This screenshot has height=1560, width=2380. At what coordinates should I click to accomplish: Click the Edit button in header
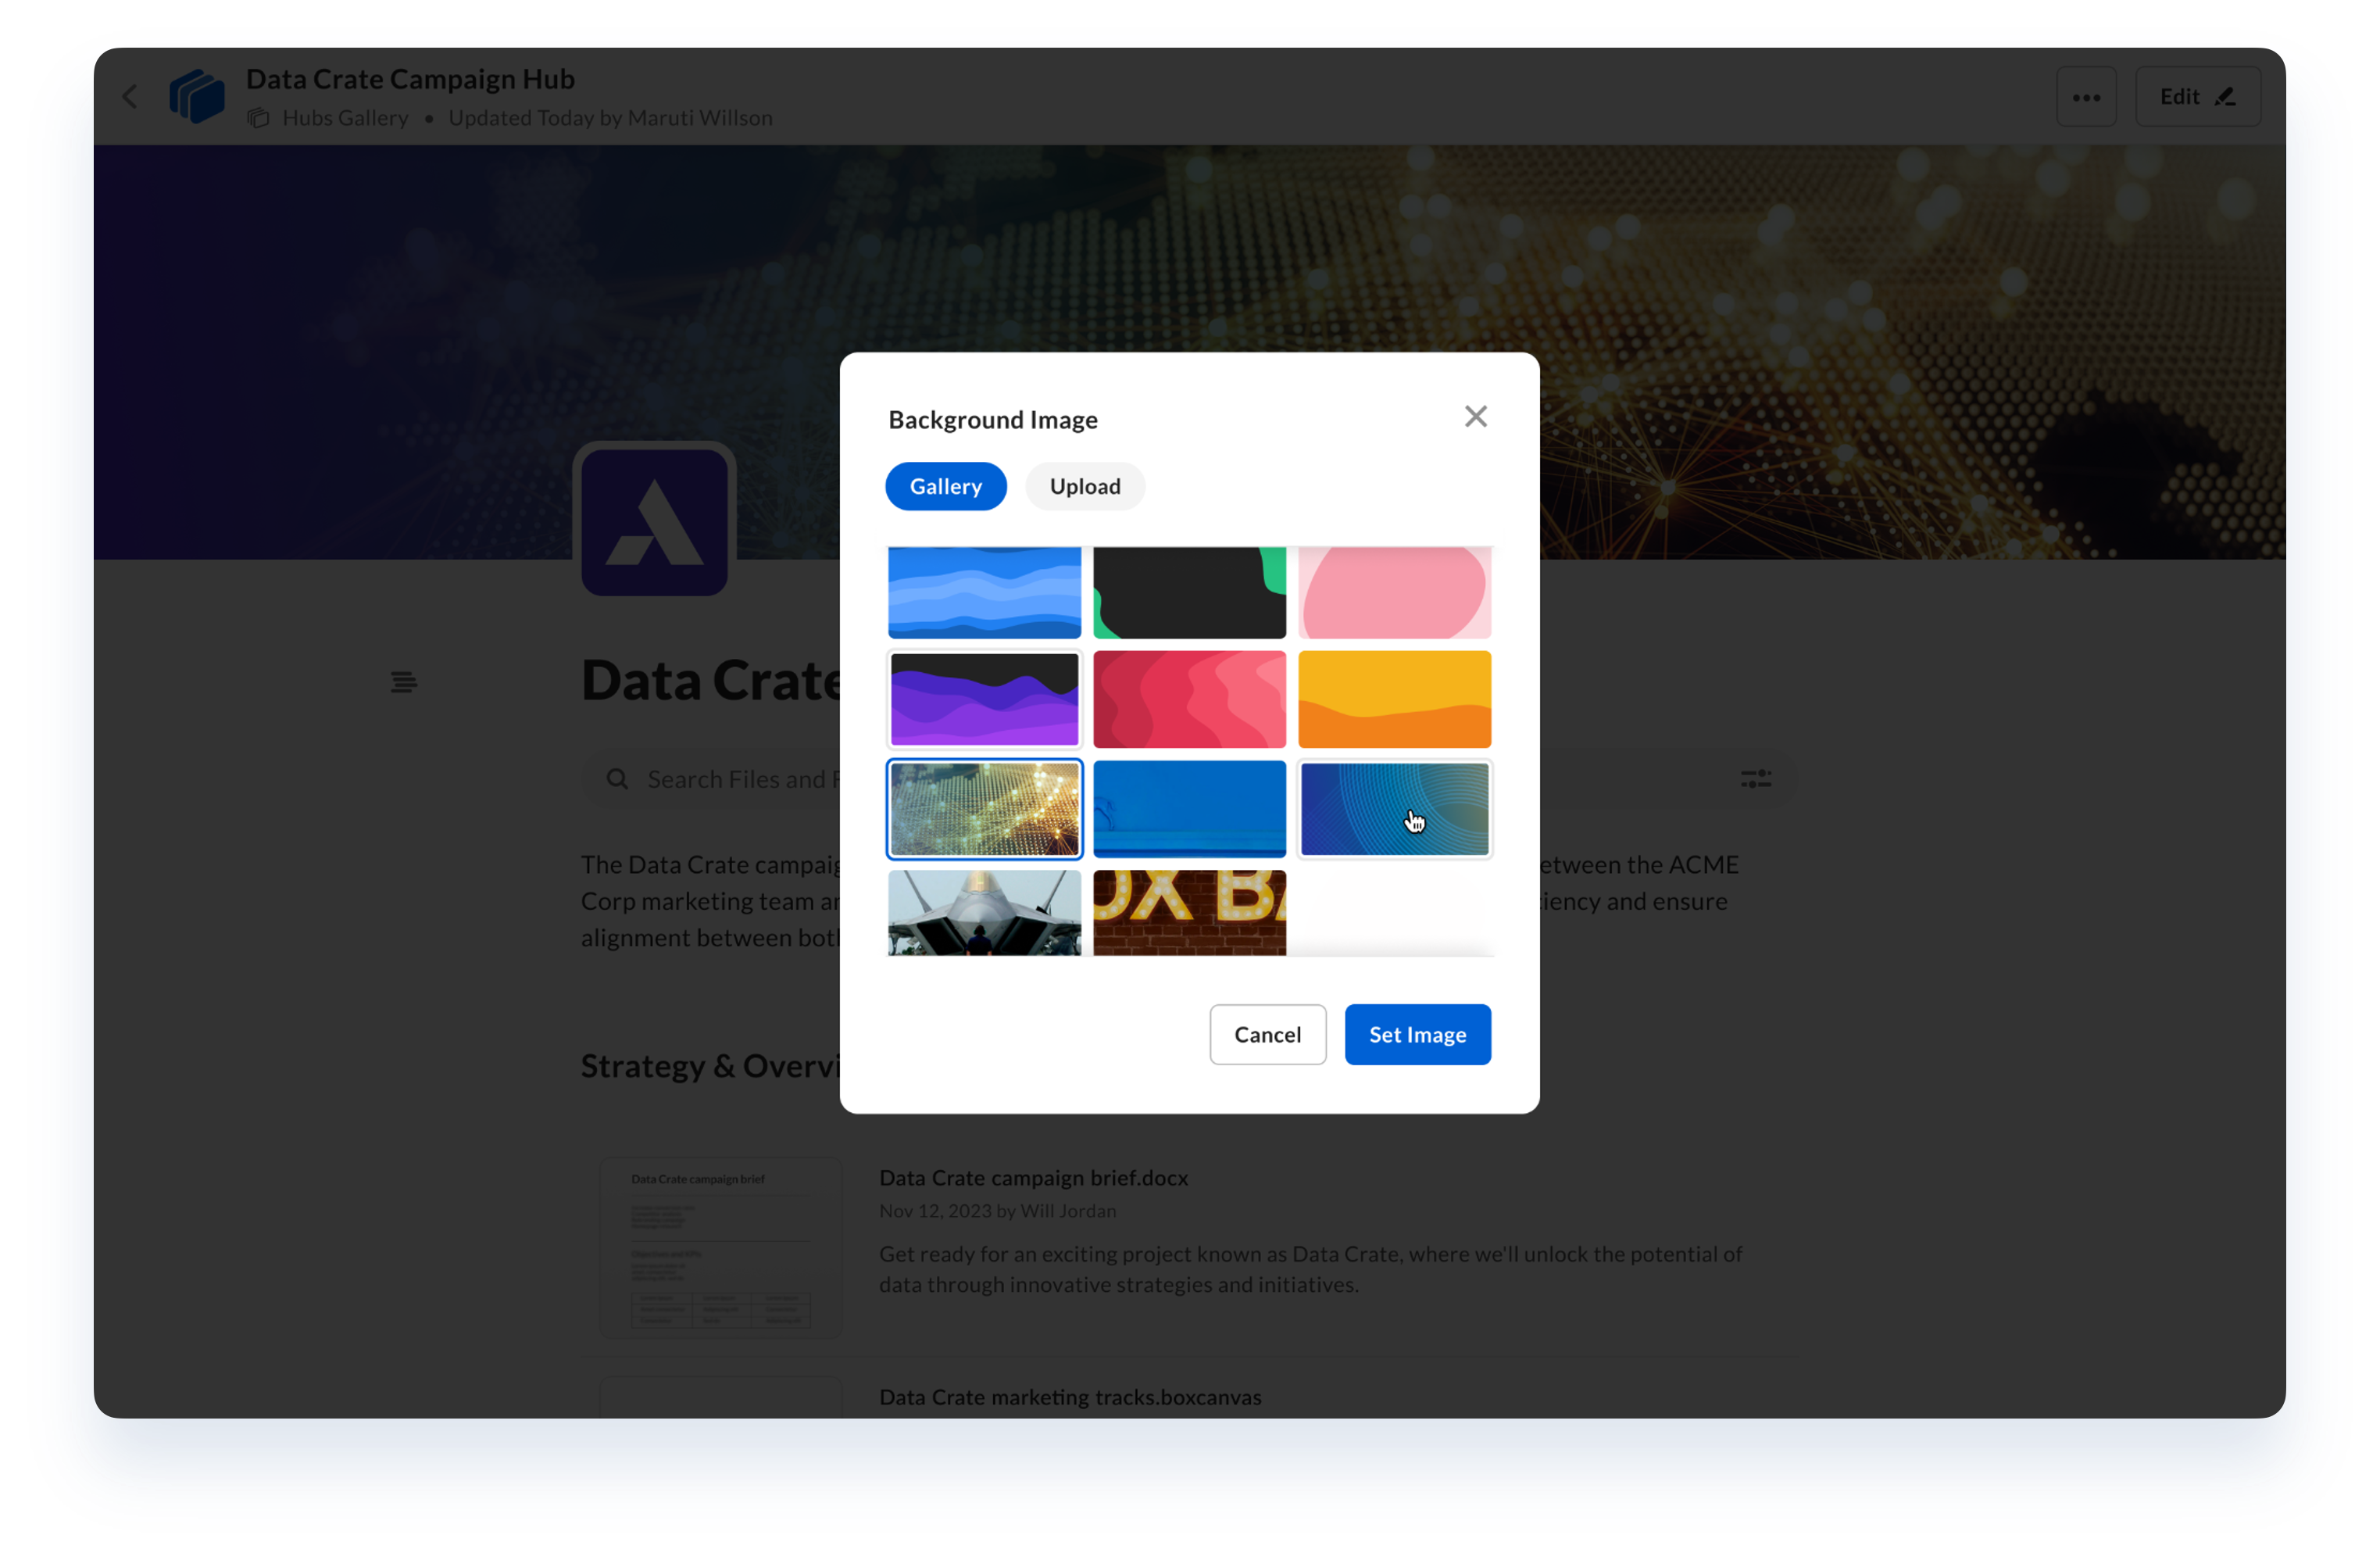(x=2197, y=96)
